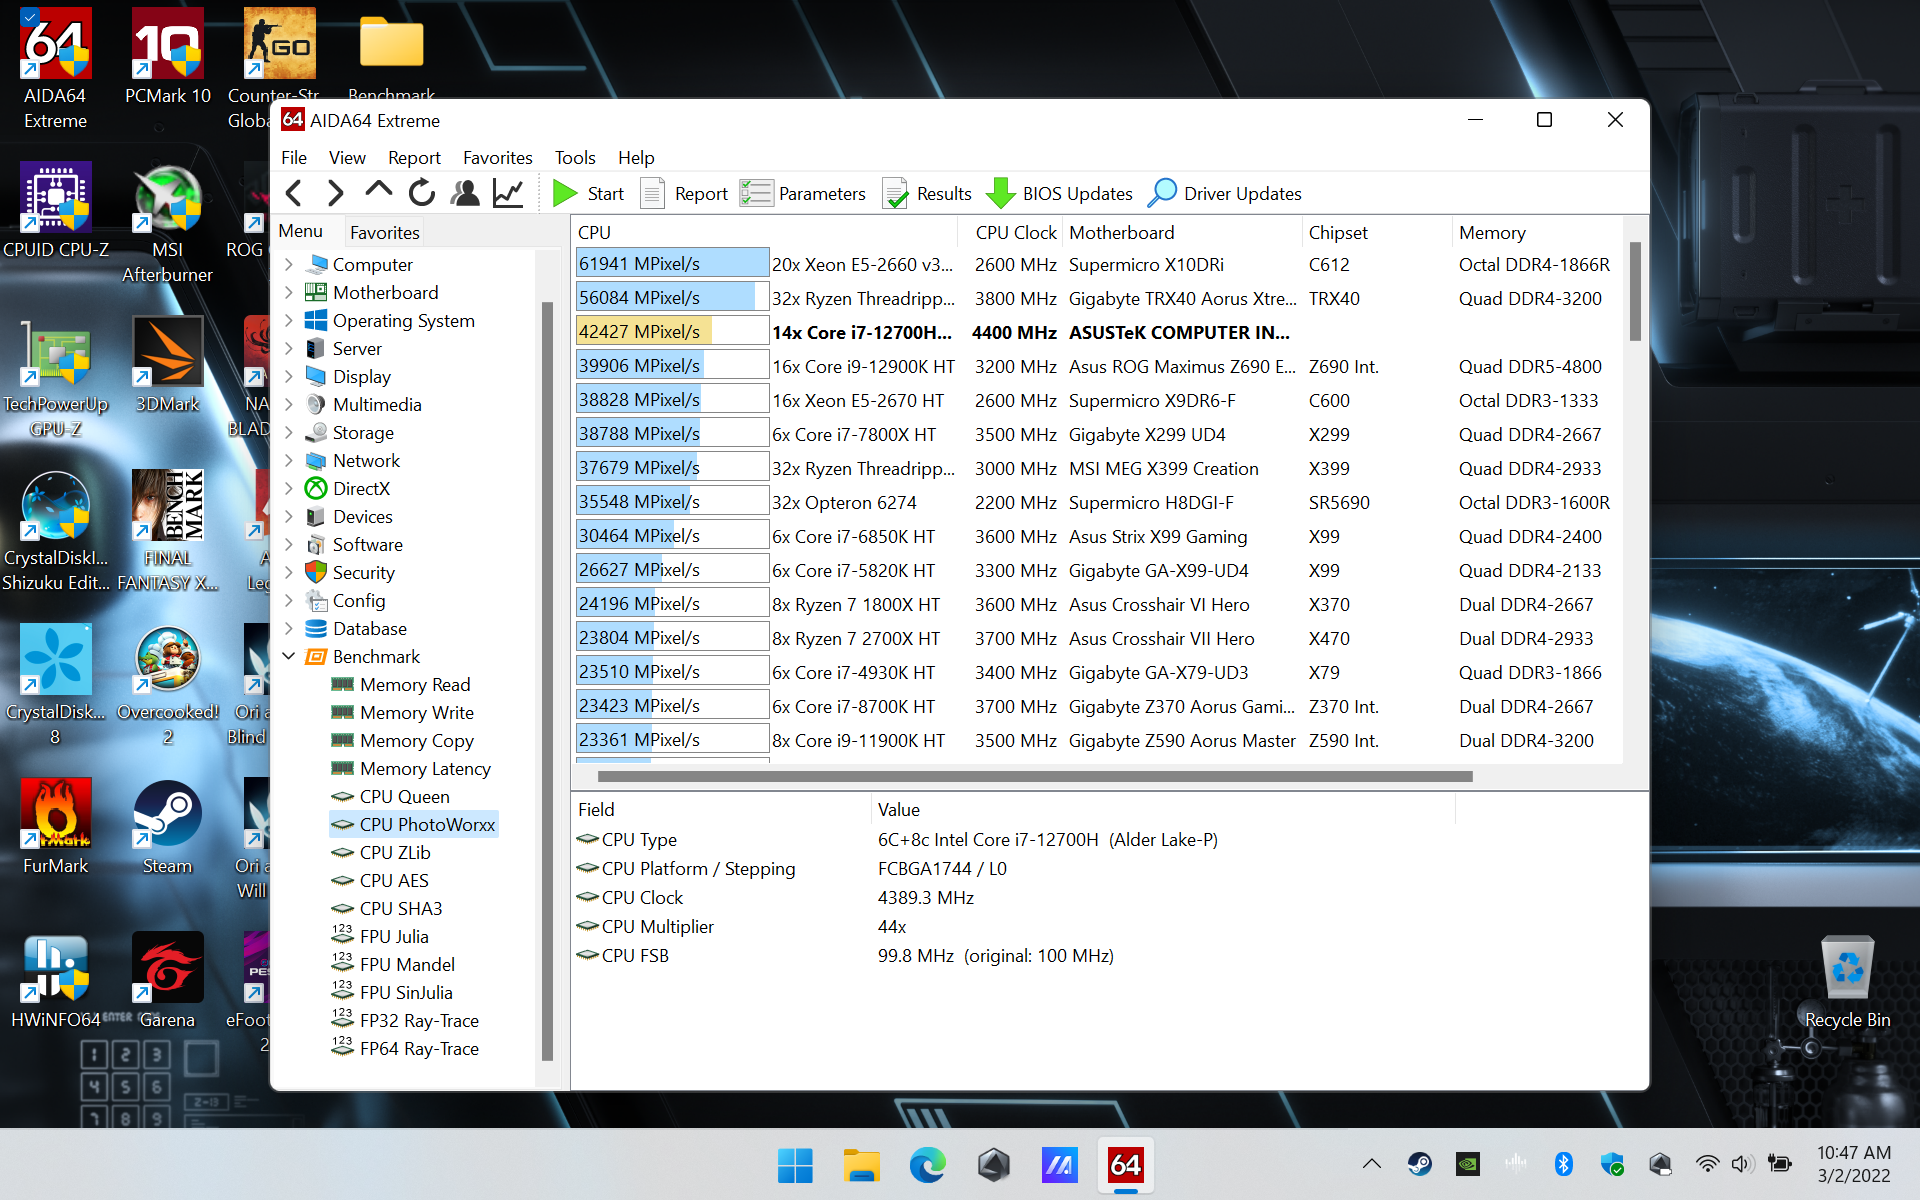The width and height of the screenshot is (1920, 1200).
Task: Open the Tools menu
Action: (575, 158)
